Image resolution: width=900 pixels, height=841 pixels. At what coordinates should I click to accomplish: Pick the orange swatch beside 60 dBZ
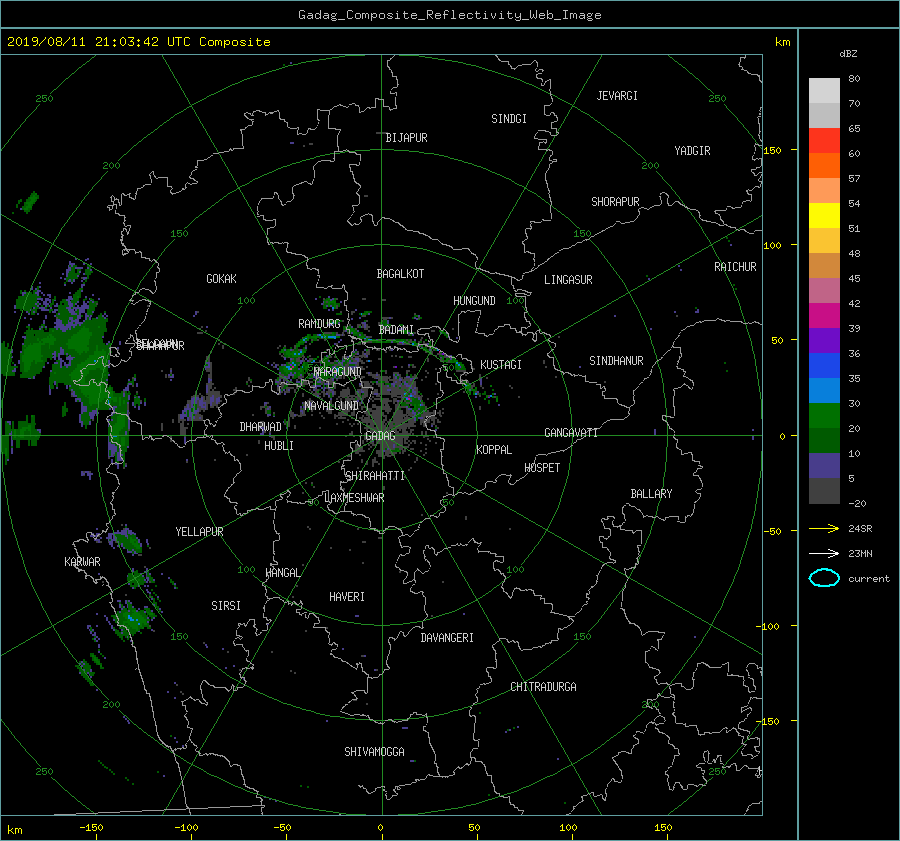coord(824,165)
